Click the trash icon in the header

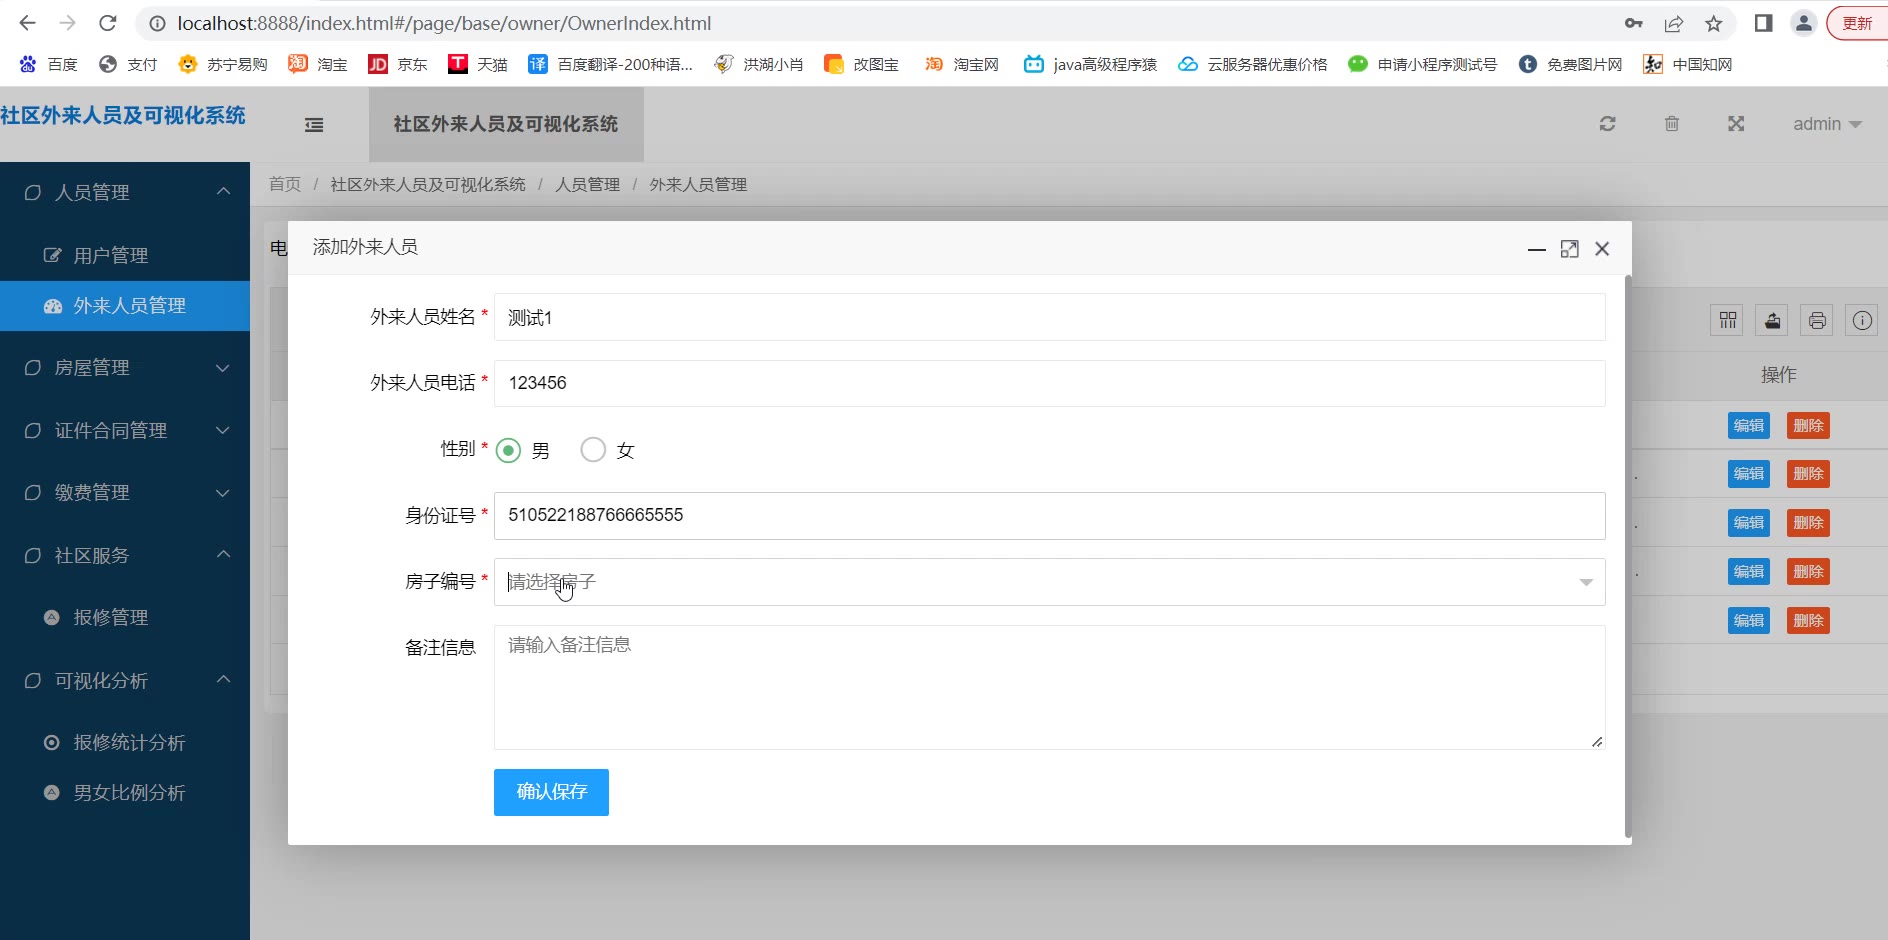1671,124
